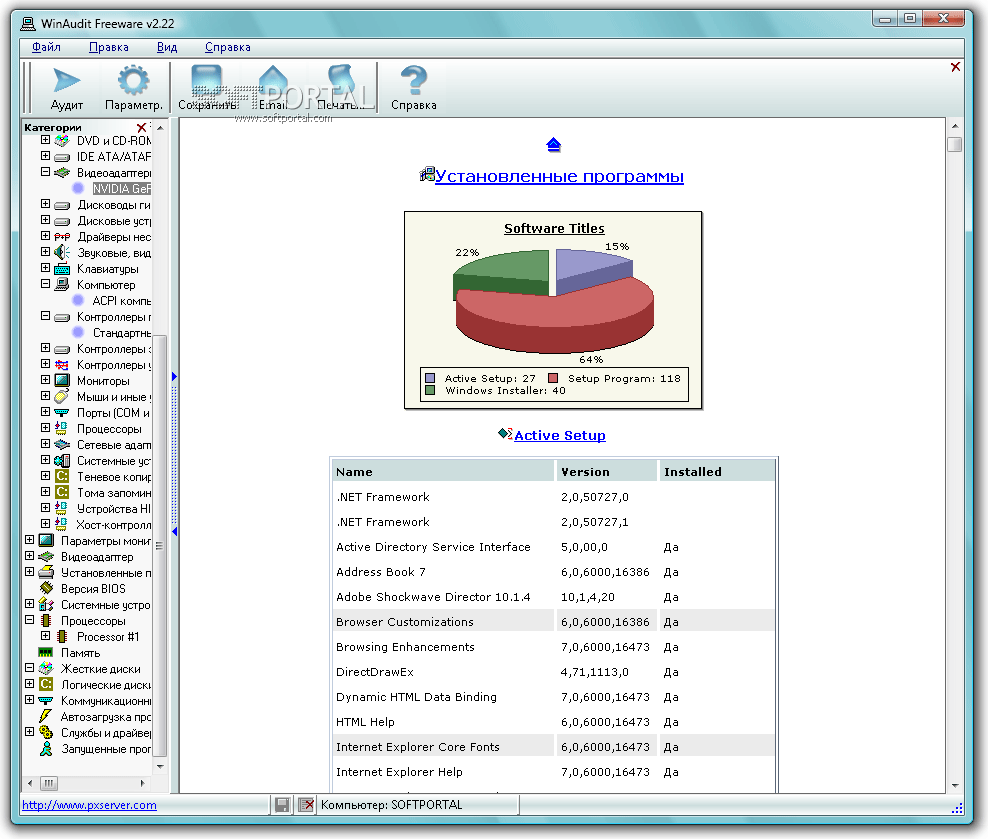Viewport: 988px width, 839px height.
Task: Open the Файл menu
Action: (x=47, y=47)
